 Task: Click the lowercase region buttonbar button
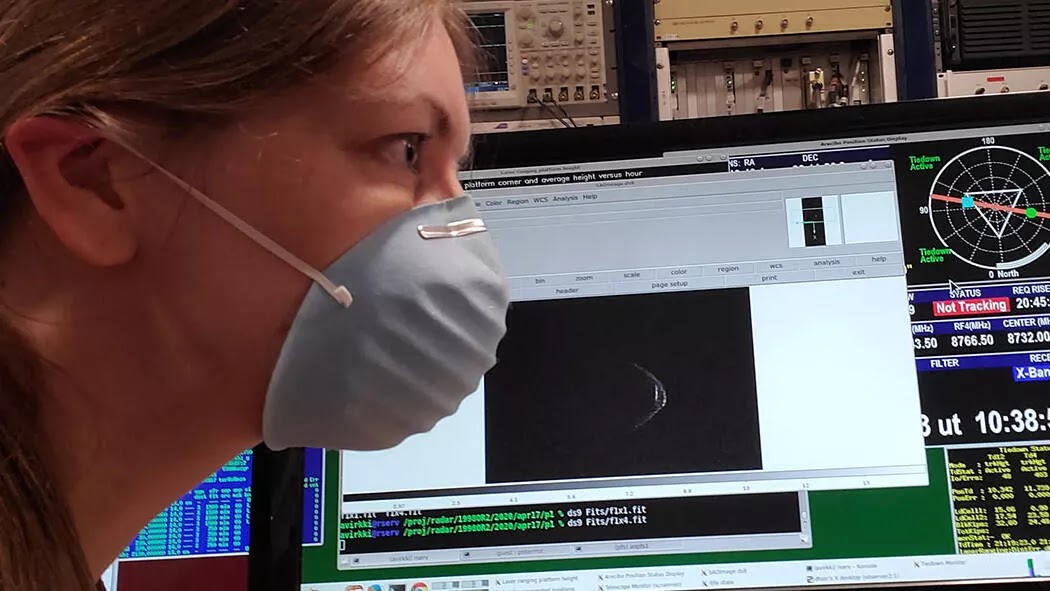(728, 268)
